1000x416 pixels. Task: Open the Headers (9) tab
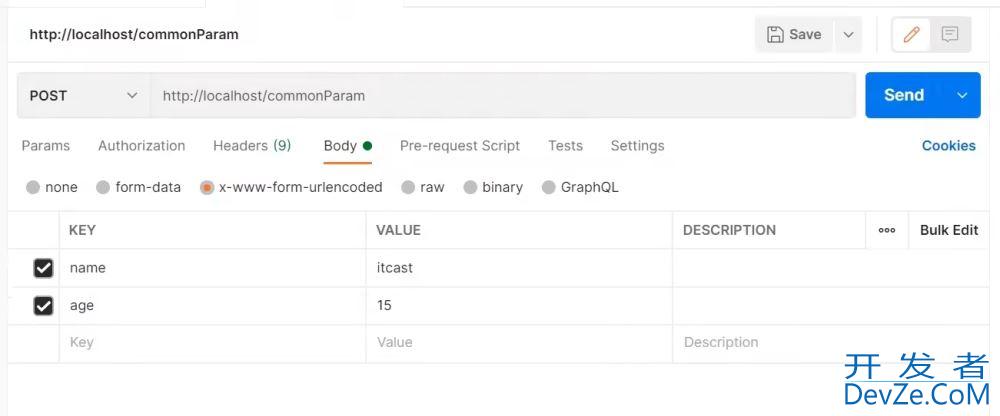point(252,146)
